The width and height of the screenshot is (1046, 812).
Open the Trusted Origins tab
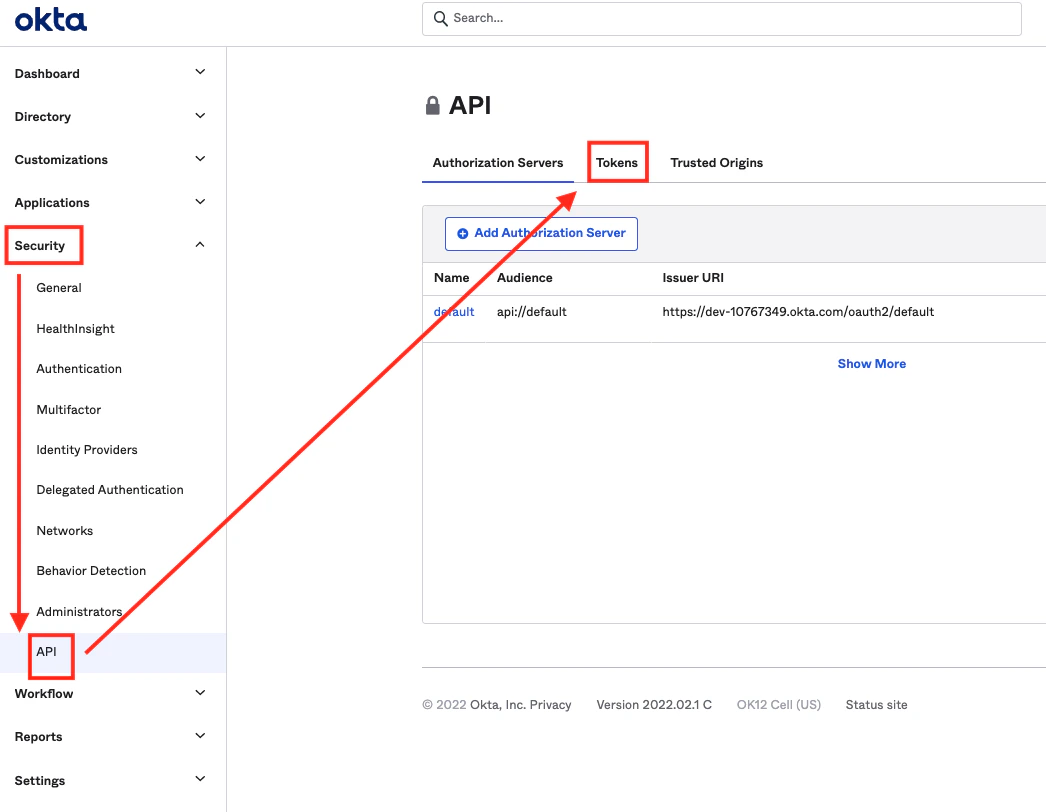pos(716,163)
